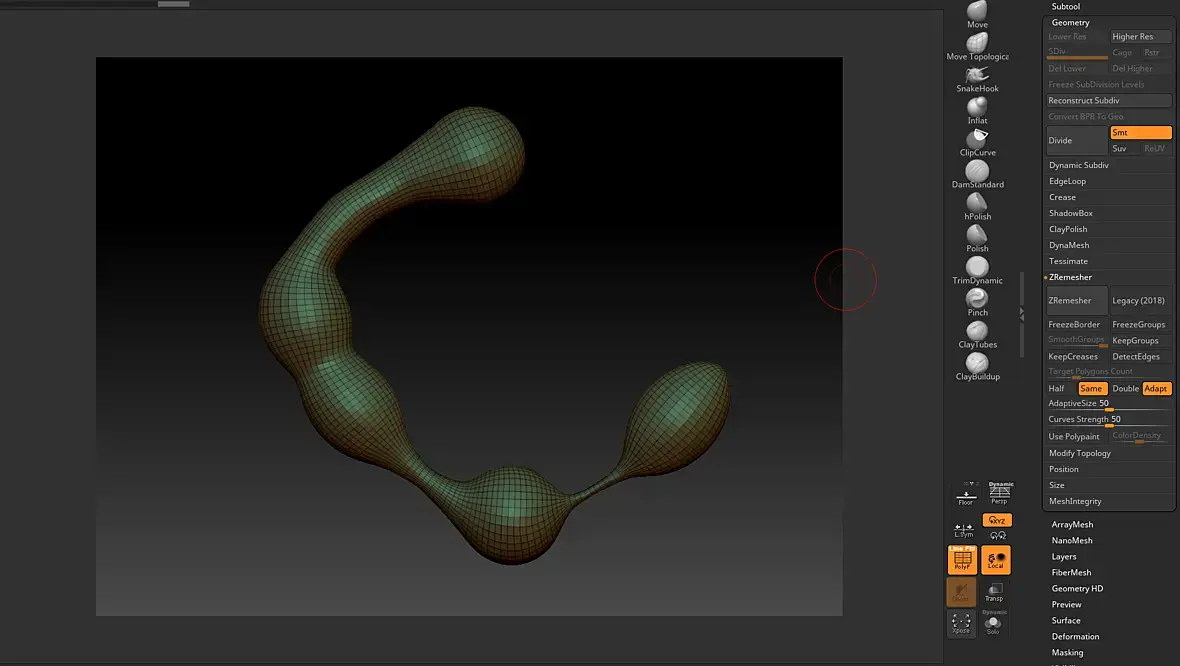Click Reconstruct Subdiv button
1180x666 pixels.
1109,100
